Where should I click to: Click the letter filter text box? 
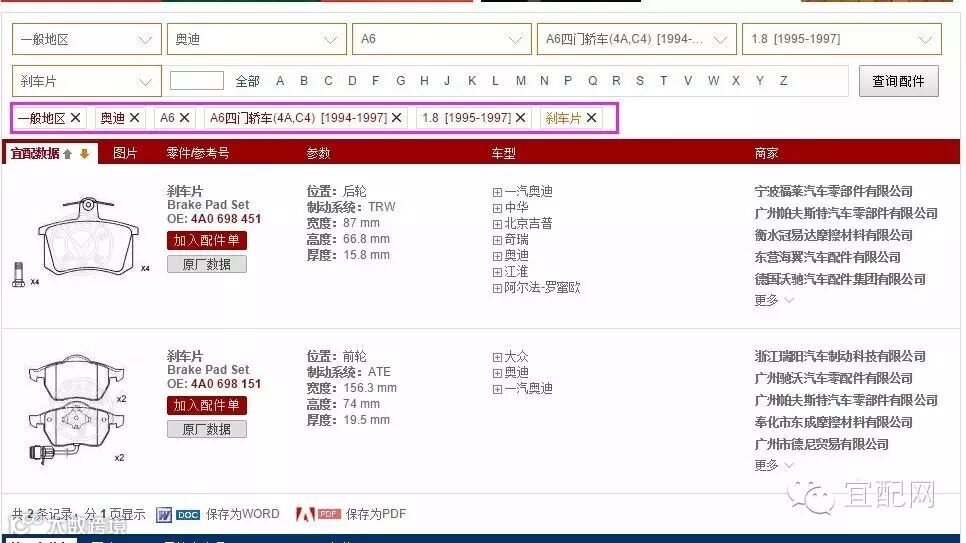pyautogui.click(x=197, y=81)
